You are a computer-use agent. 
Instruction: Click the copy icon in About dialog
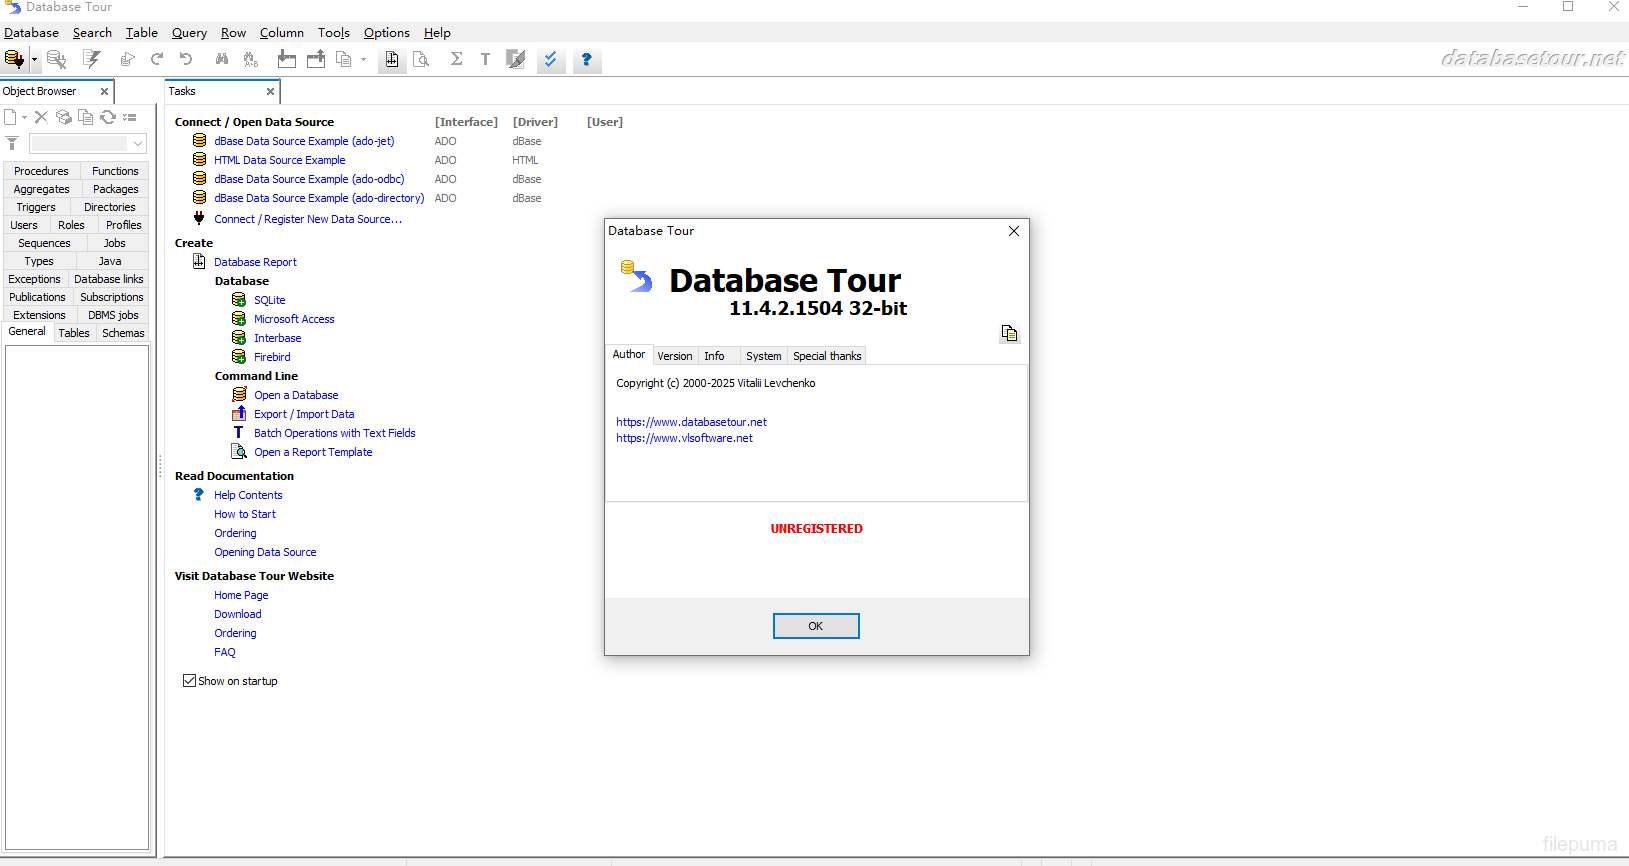[x=1009, y=333]
